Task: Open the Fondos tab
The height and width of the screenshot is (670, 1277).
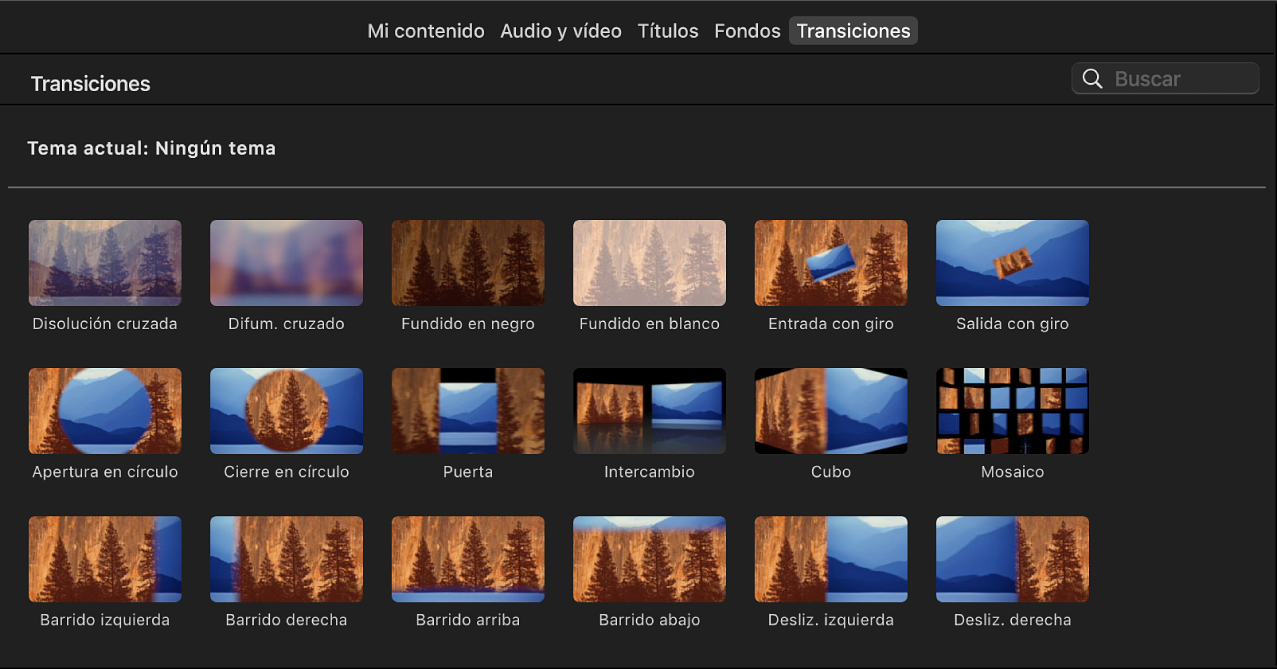Action: pyautogui.click(x=746, y=30)
